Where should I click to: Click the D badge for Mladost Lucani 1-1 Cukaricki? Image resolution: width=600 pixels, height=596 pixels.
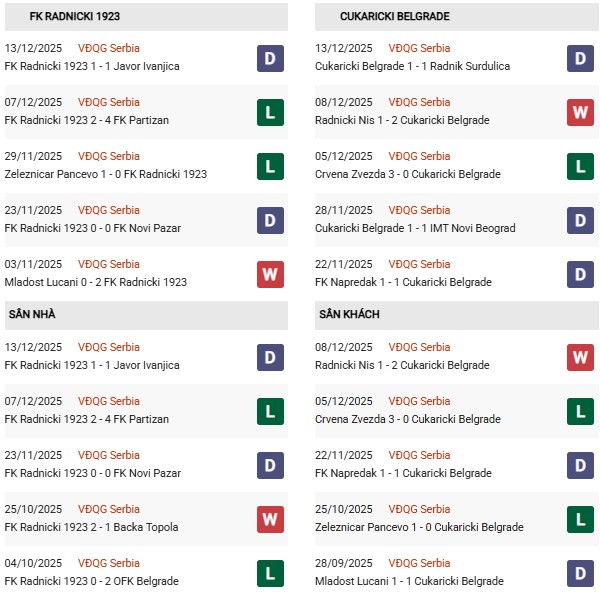tap(580, 572)
